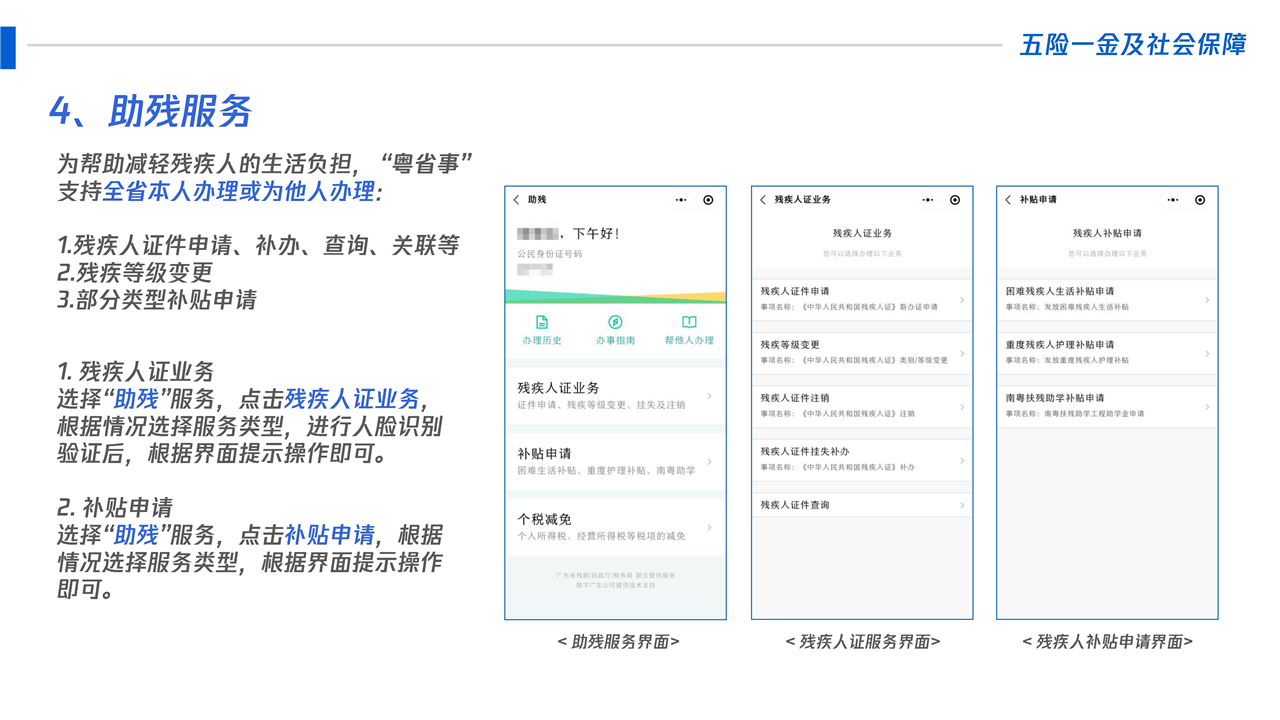Tap close circle icon in 补贴申请 screen
1280x720 pixels.
tap(1200, 200)
